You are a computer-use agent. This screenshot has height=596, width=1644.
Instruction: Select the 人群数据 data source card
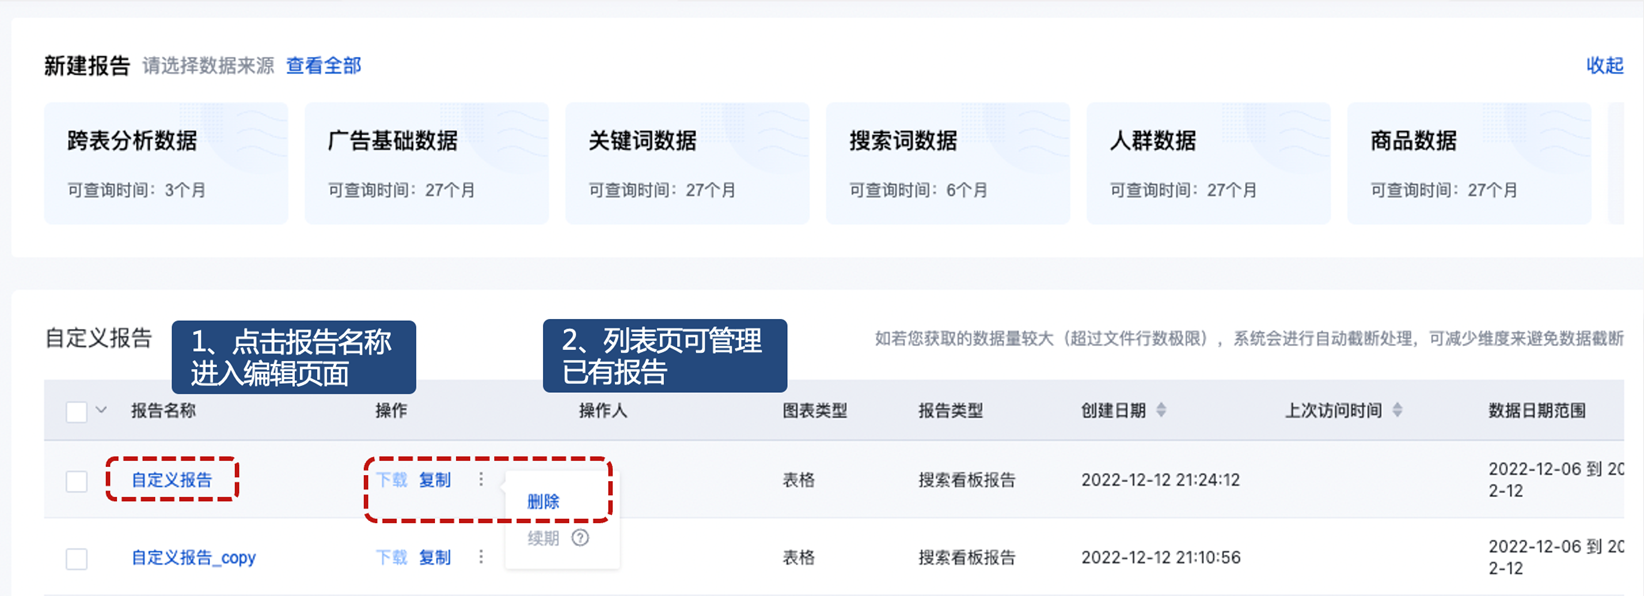[1208, 163]
